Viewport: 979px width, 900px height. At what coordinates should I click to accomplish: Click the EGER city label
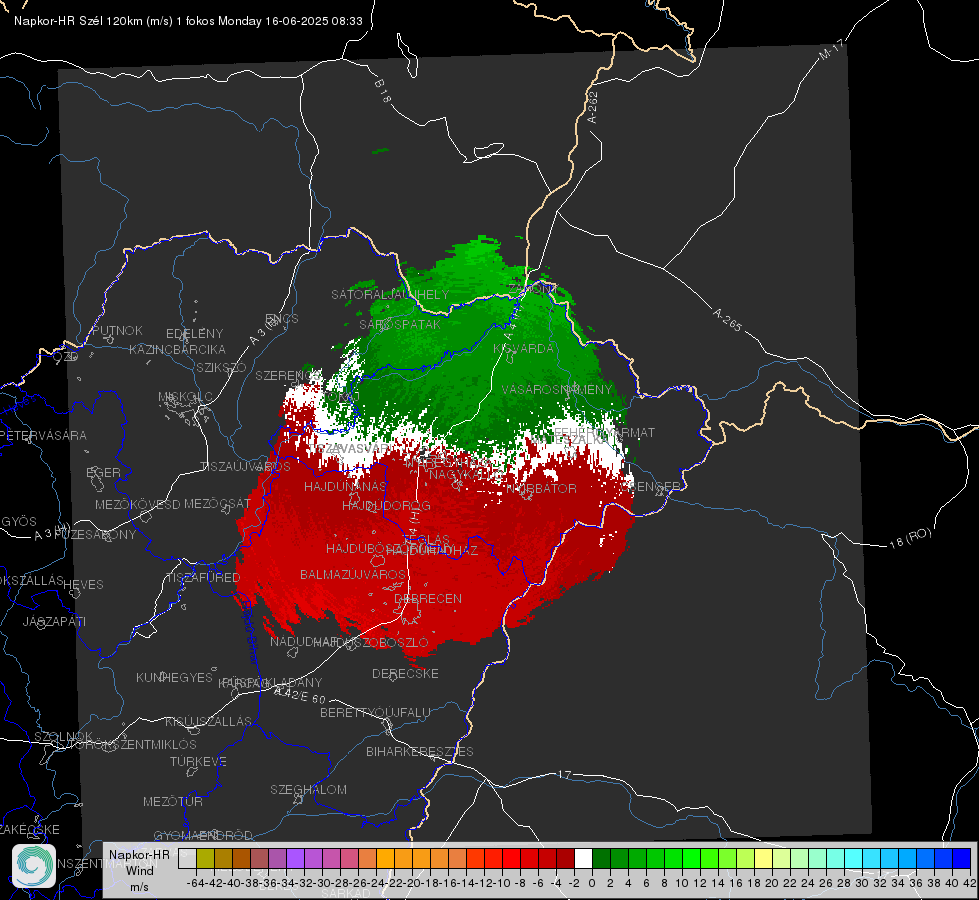point(104,473)
